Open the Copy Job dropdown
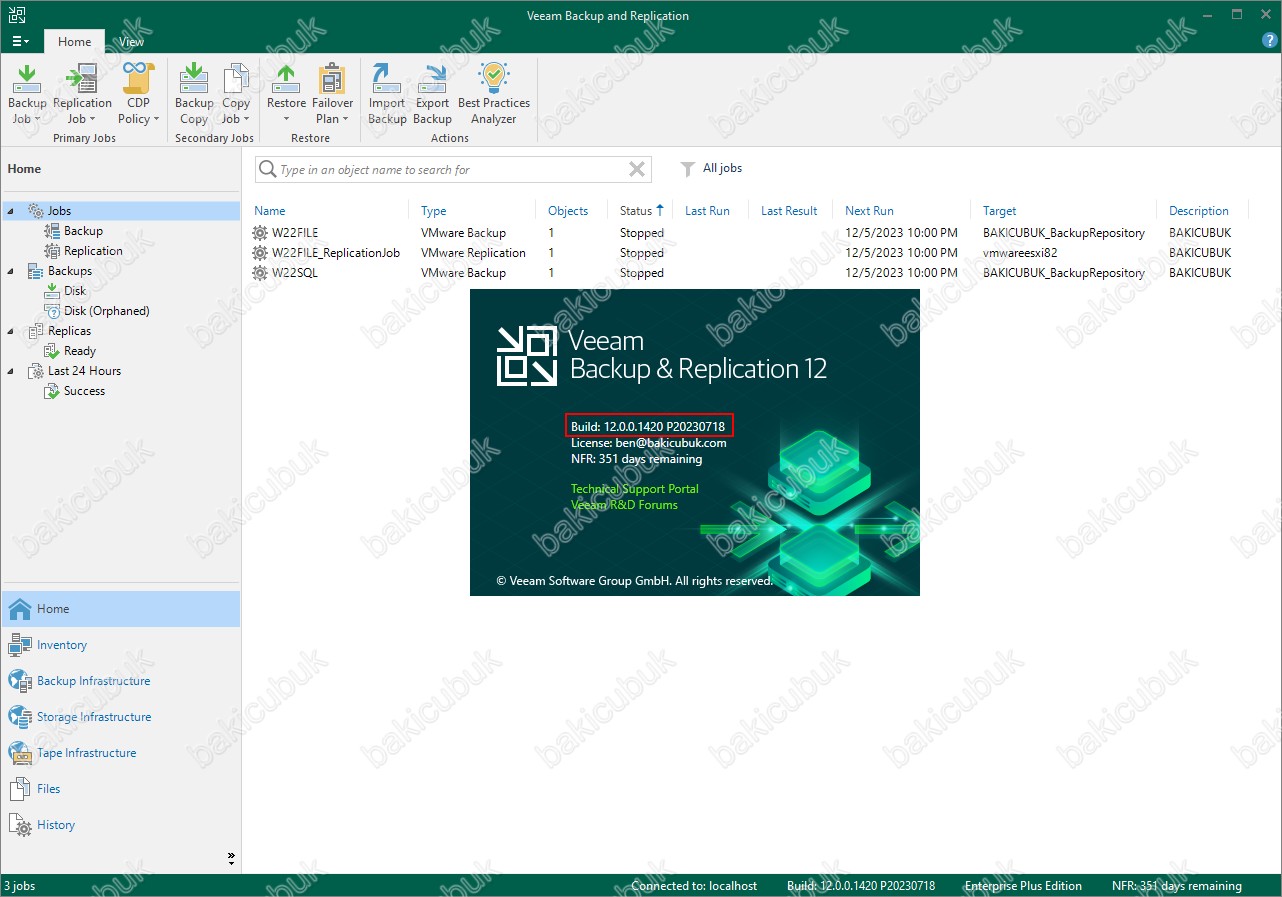Viewport: 1282px width, 897px height. [236, 94]
